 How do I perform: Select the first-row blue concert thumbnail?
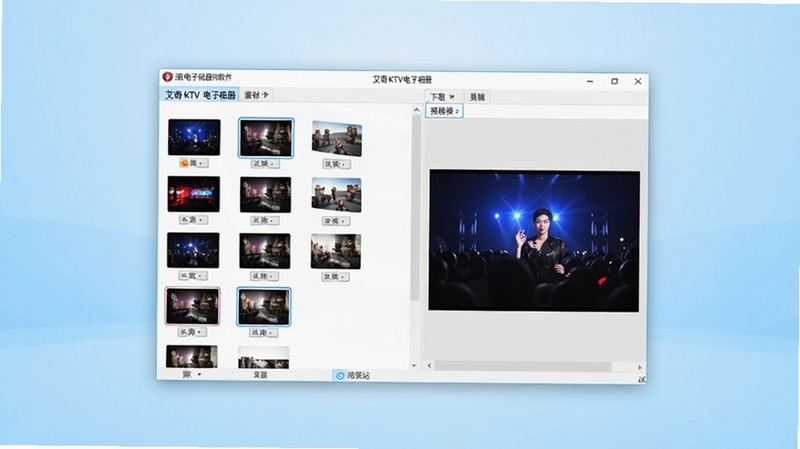coord(194,137)
